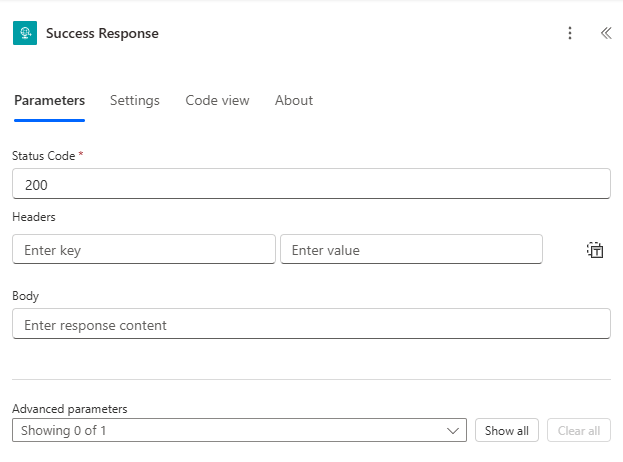Click the Headers label
Image resolution: width=623 pixels, height=462 pixels.
tap(34, 216)
